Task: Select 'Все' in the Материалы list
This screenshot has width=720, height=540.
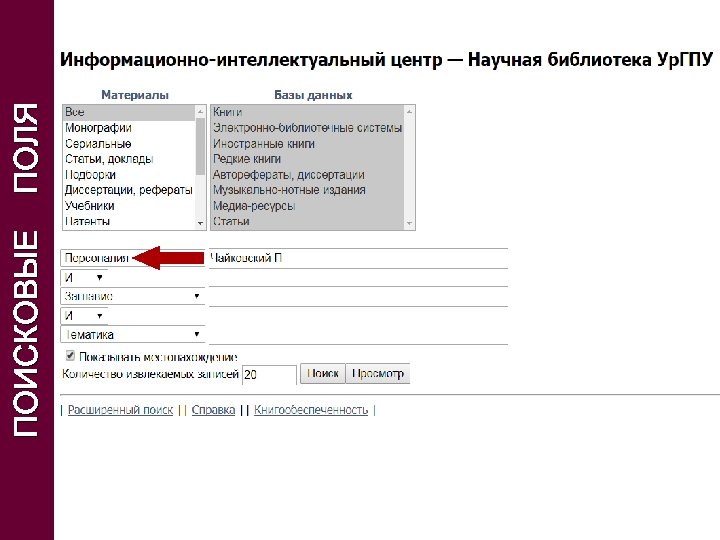Action: pyautogui.click(x=129, y=112)
